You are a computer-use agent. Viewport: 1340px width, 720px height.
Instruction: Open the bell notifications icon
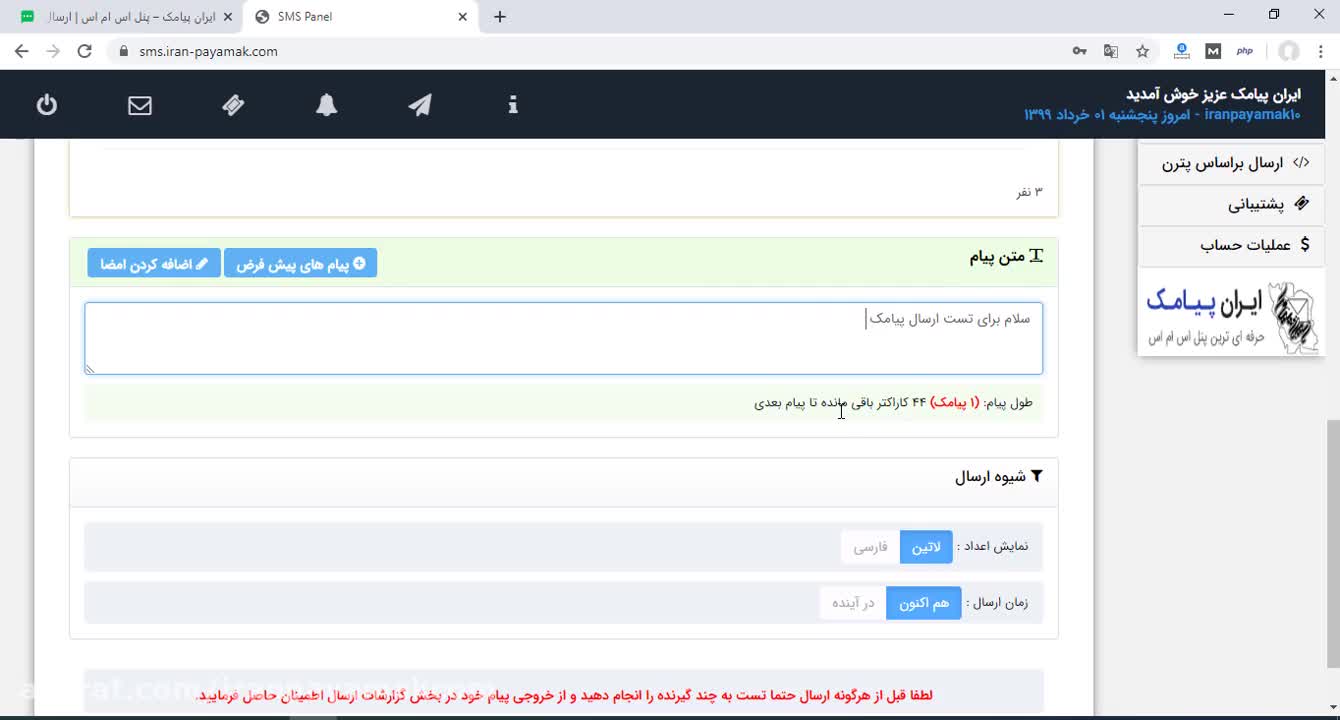coord(327,105)
